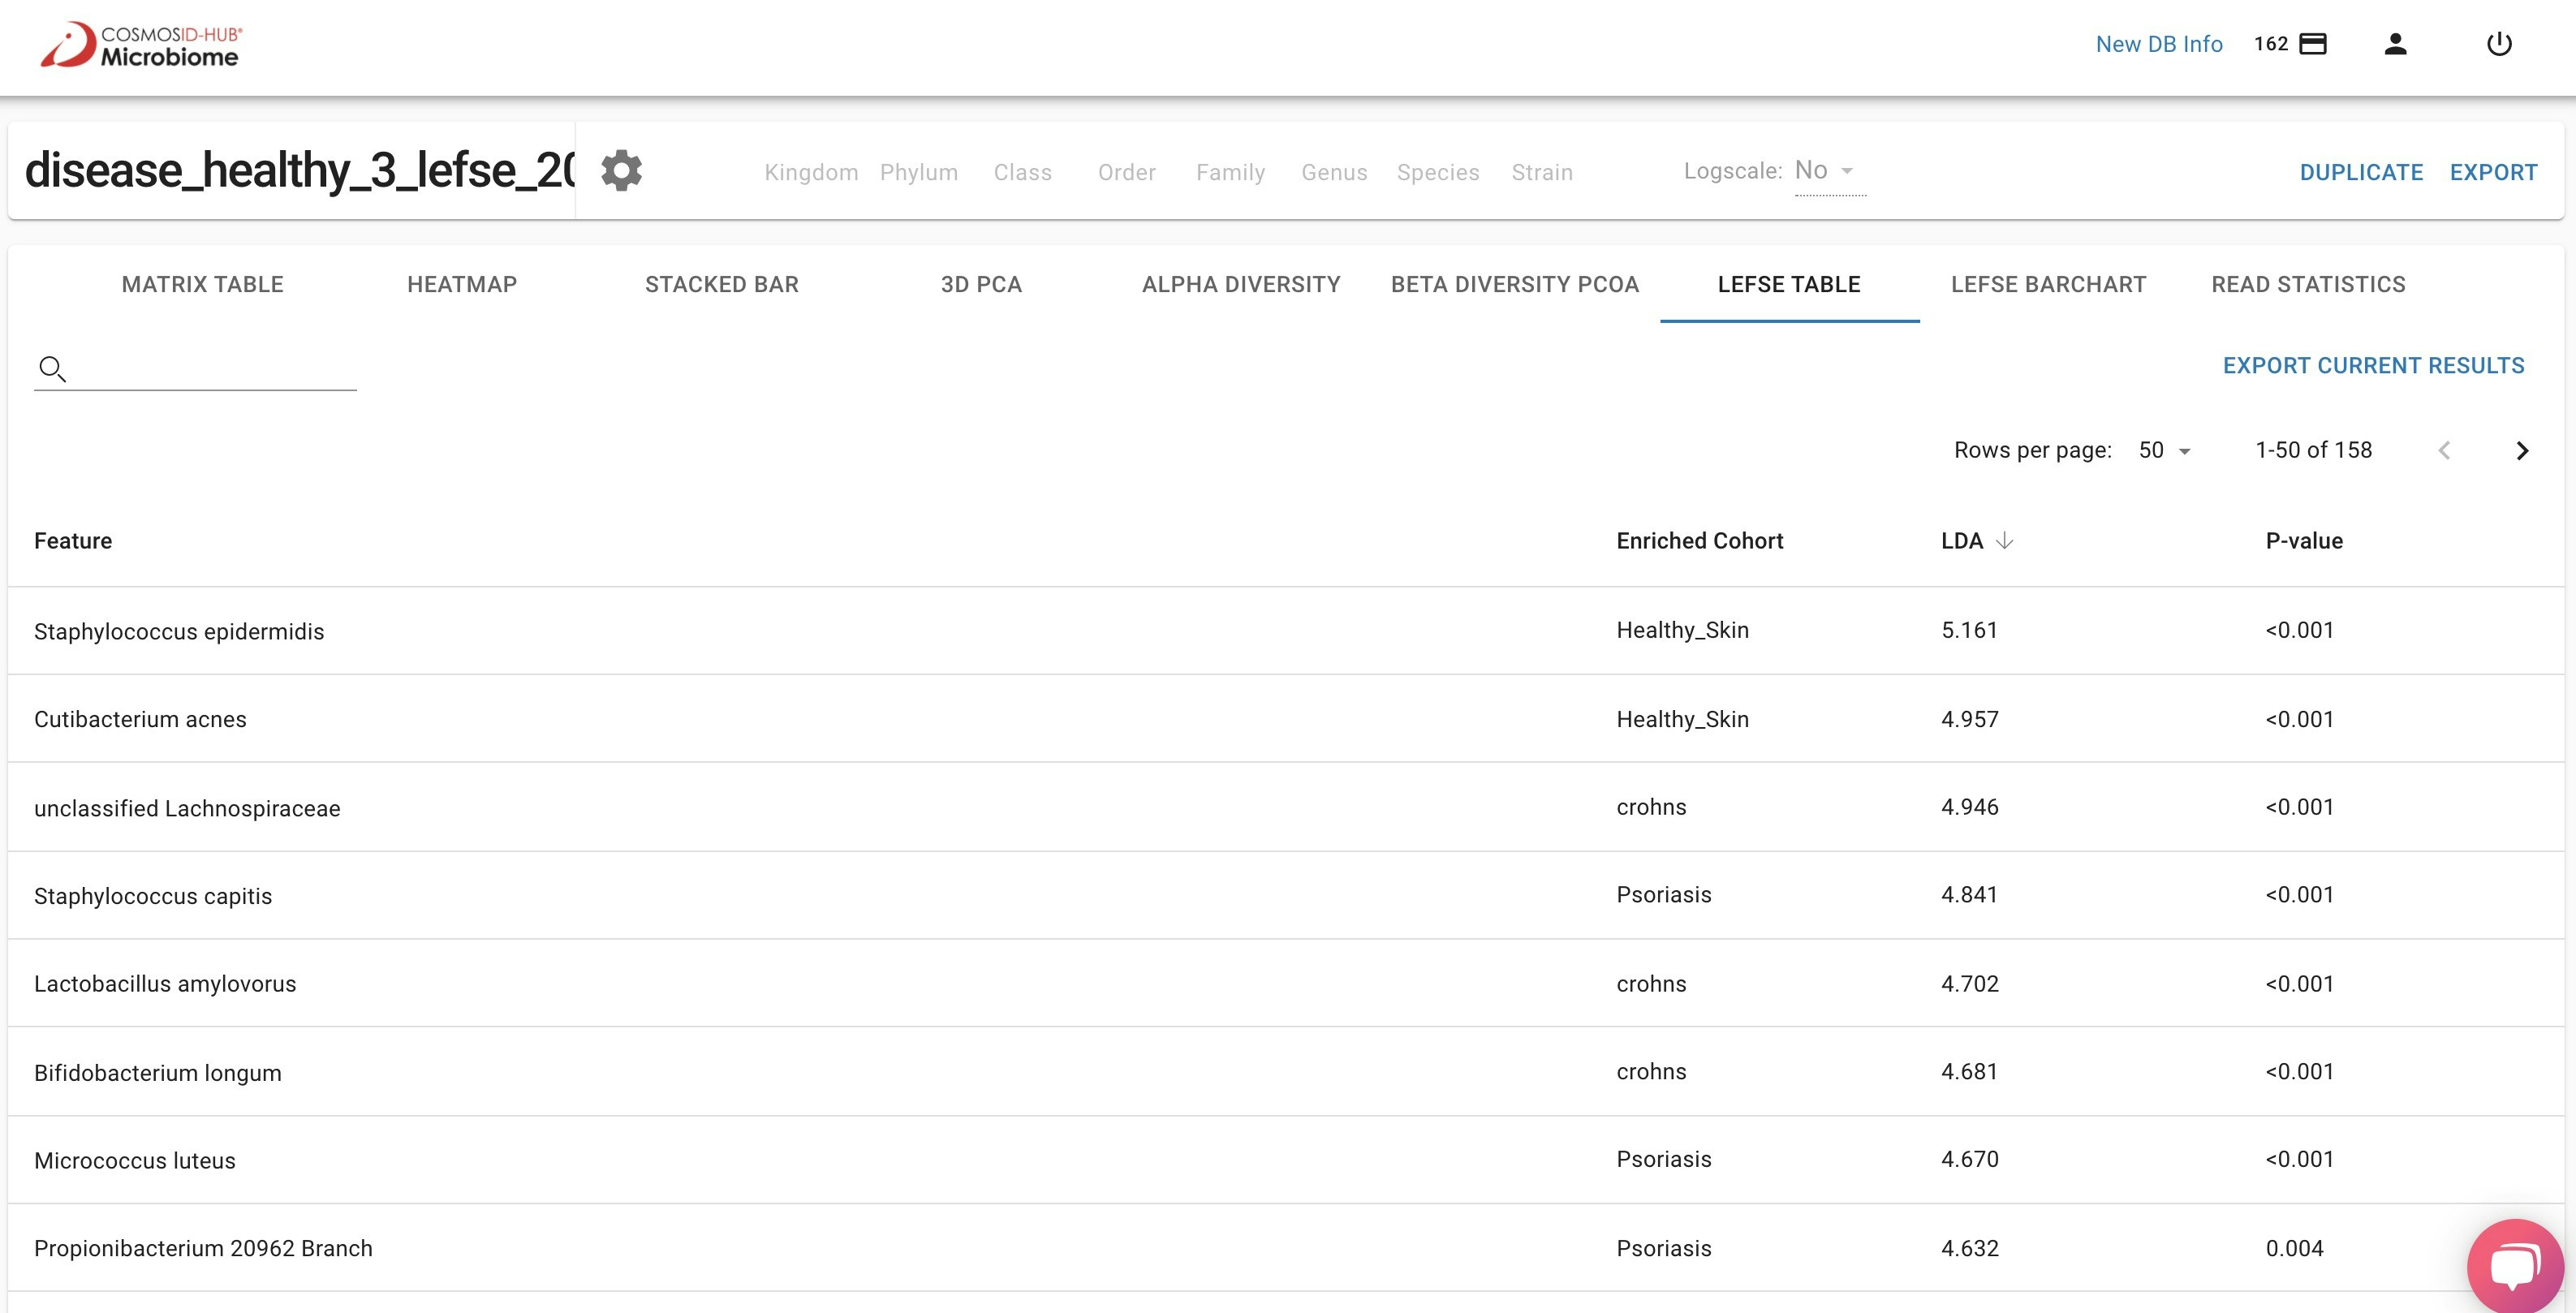The height and width of the screenshot is (1313, 2576).
Task: Open the settings gear next to the analysis title
Action: click(621, 171)
